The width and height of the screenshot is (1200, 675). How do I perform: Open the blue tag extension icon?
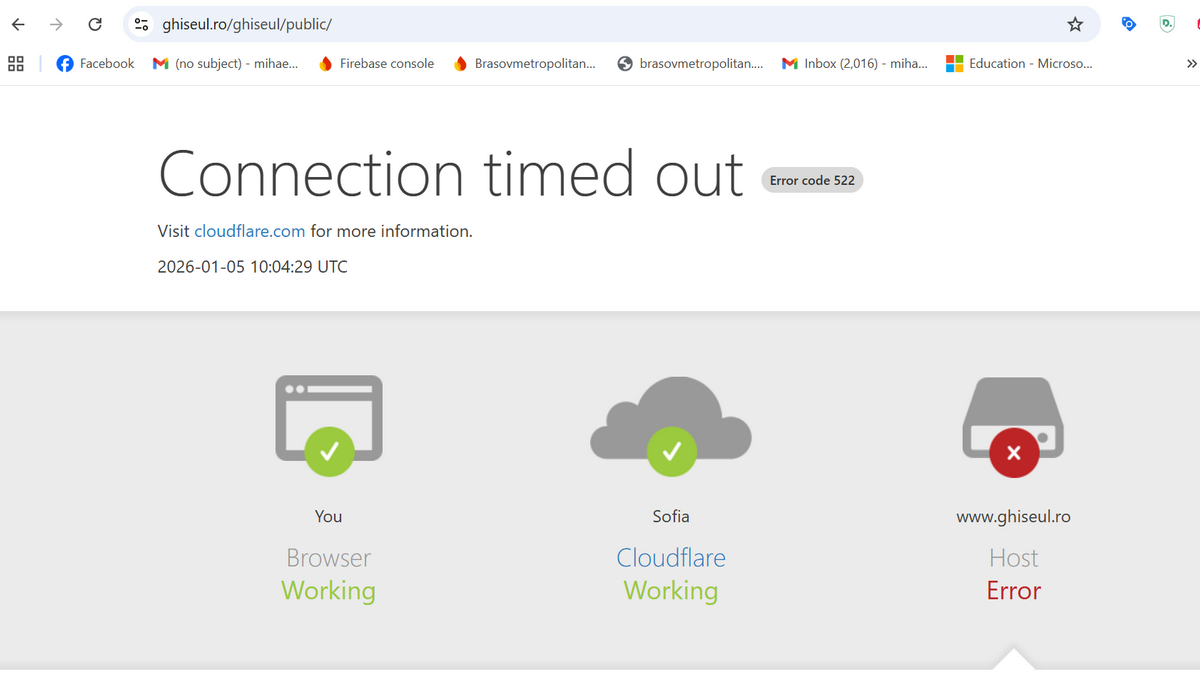point(1129,24)
